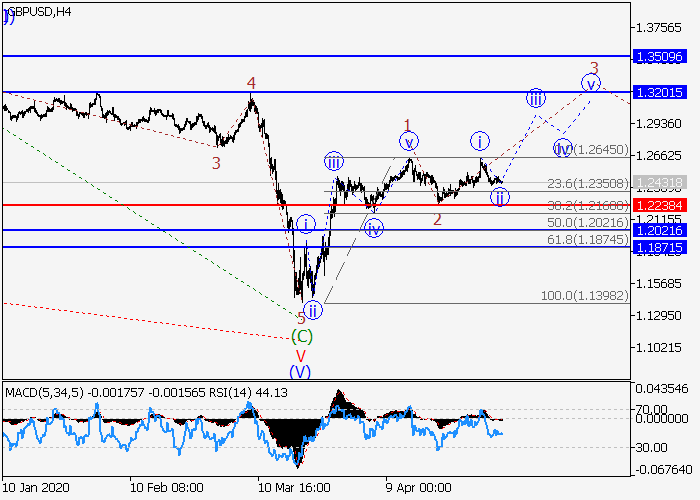Click the green (C) wave label
Viewport: 700px width, 500px height.
coord(301,336)
